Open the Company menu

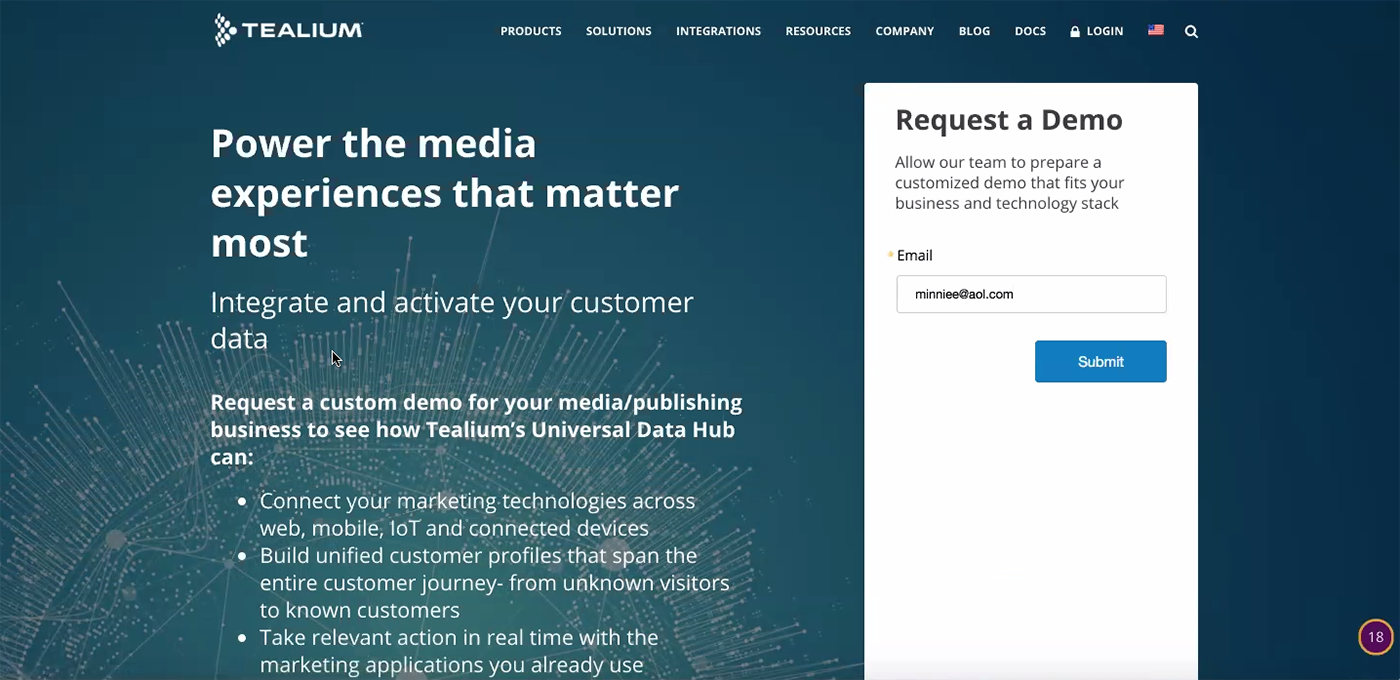pos(904,31)
